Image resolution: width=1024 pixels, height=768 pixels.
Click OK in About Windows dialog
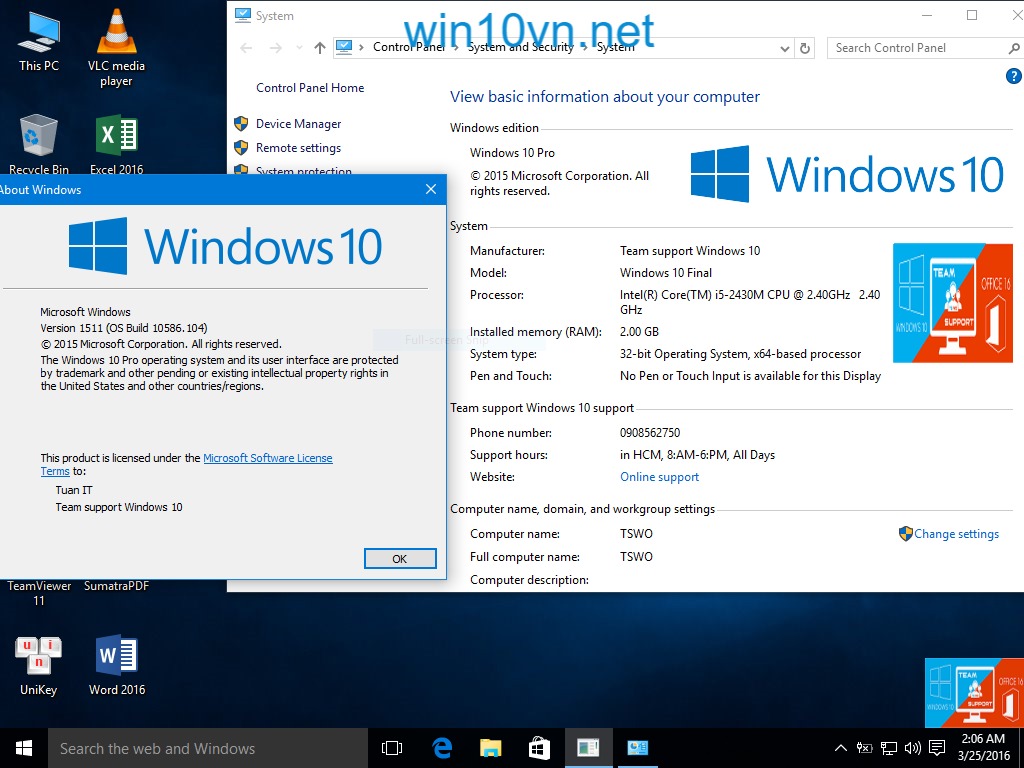point(400,559)
